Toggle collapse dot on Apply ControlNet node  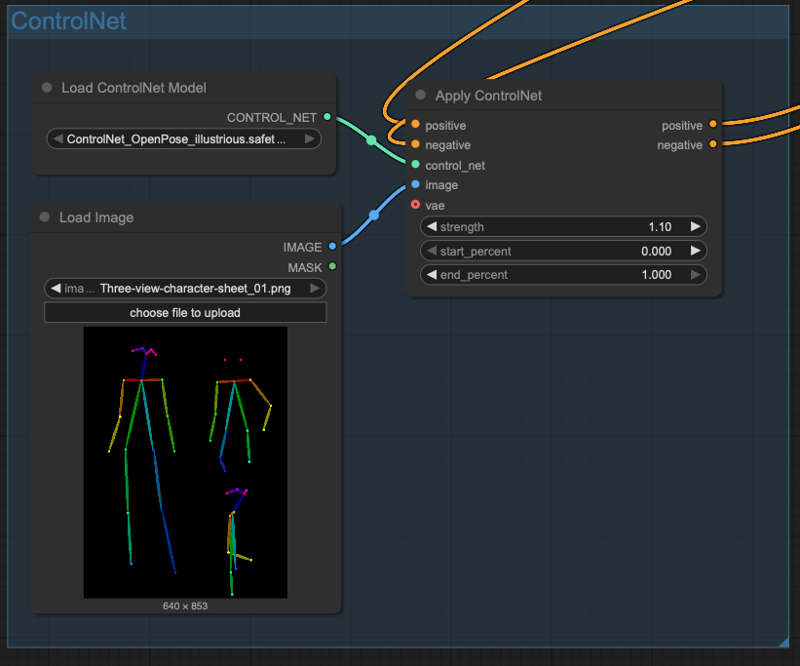(420, 96)
